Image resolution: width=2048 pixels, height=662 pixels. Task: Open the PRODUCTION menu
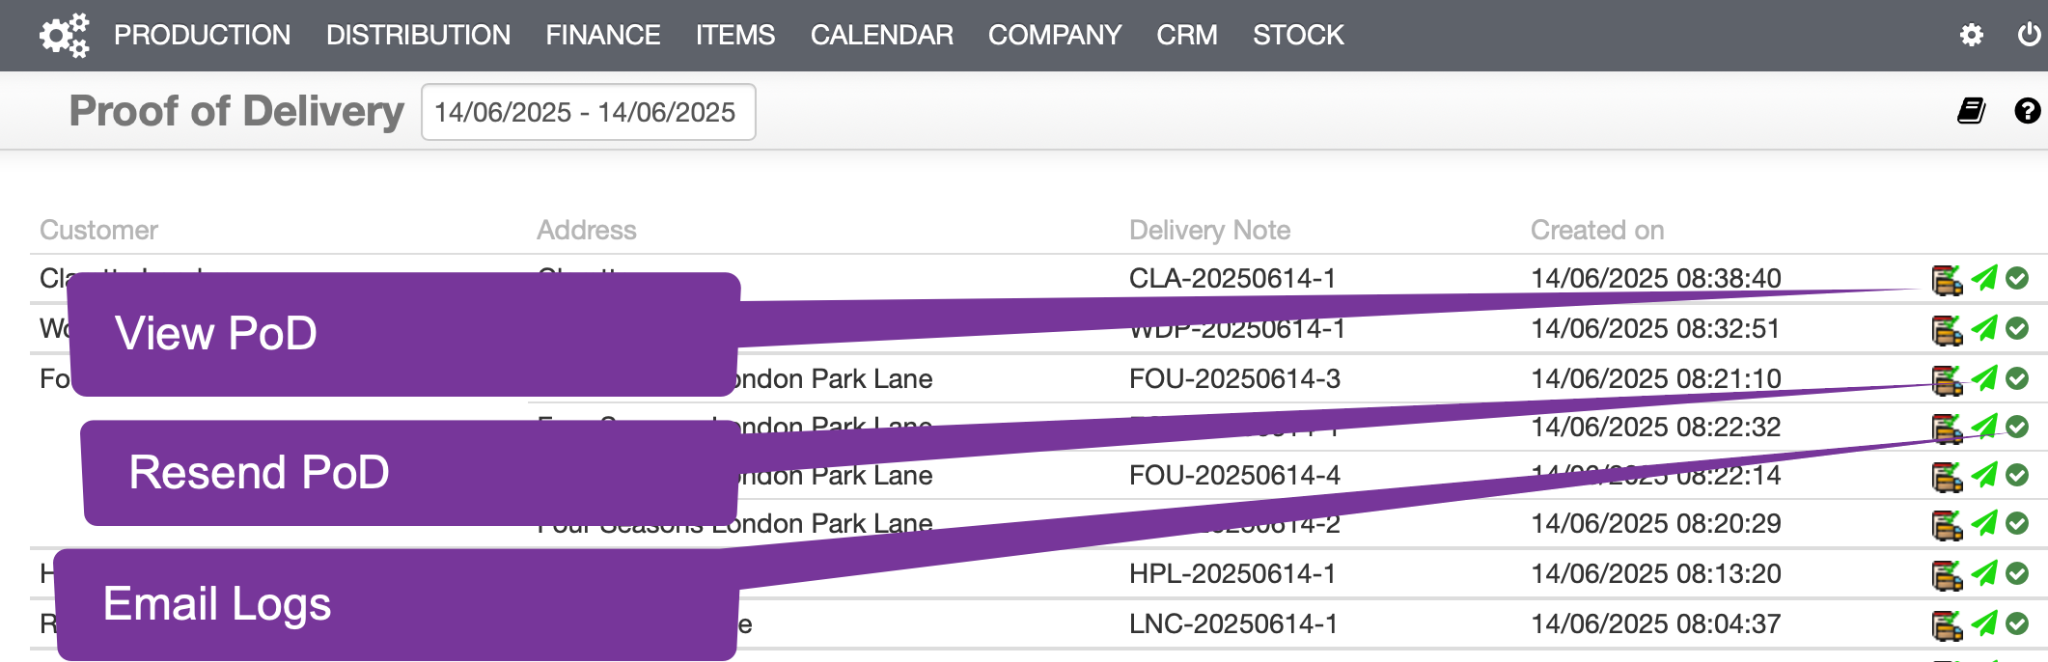tap(202, 35)
